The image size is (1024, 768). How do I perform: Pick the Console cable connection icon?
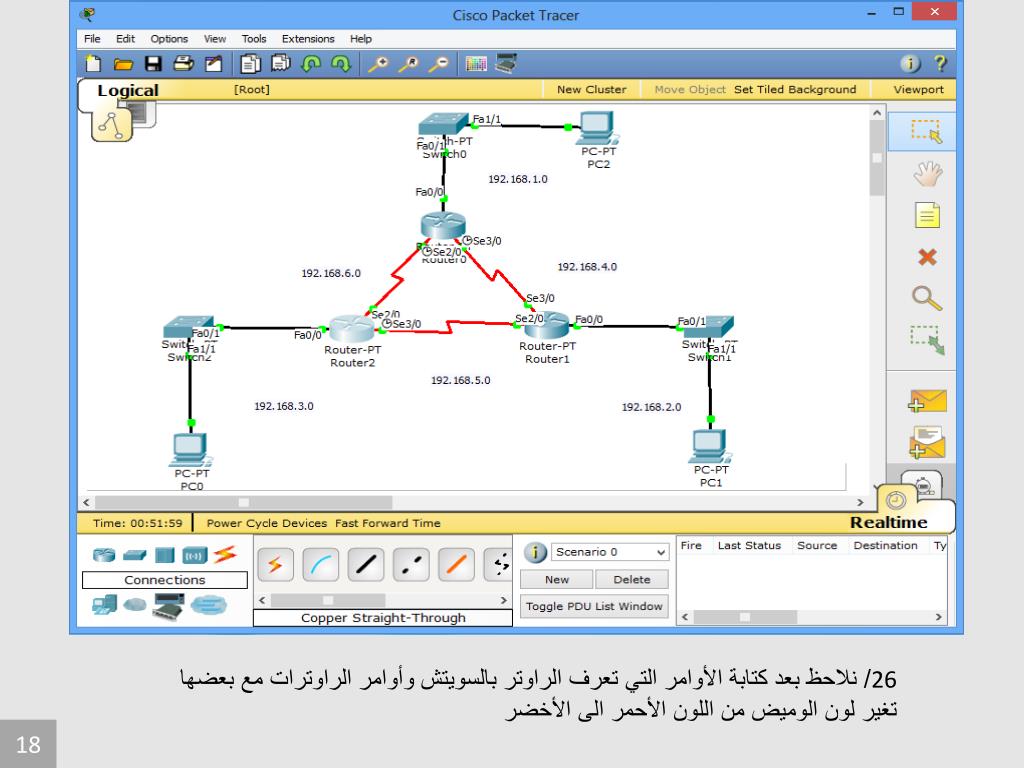click(321, 565)
